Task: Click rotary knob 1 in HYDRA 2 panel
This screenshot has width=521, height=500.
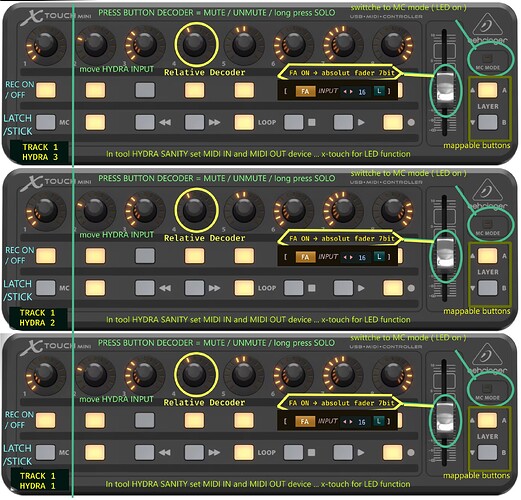Action: tap(46, 211)
